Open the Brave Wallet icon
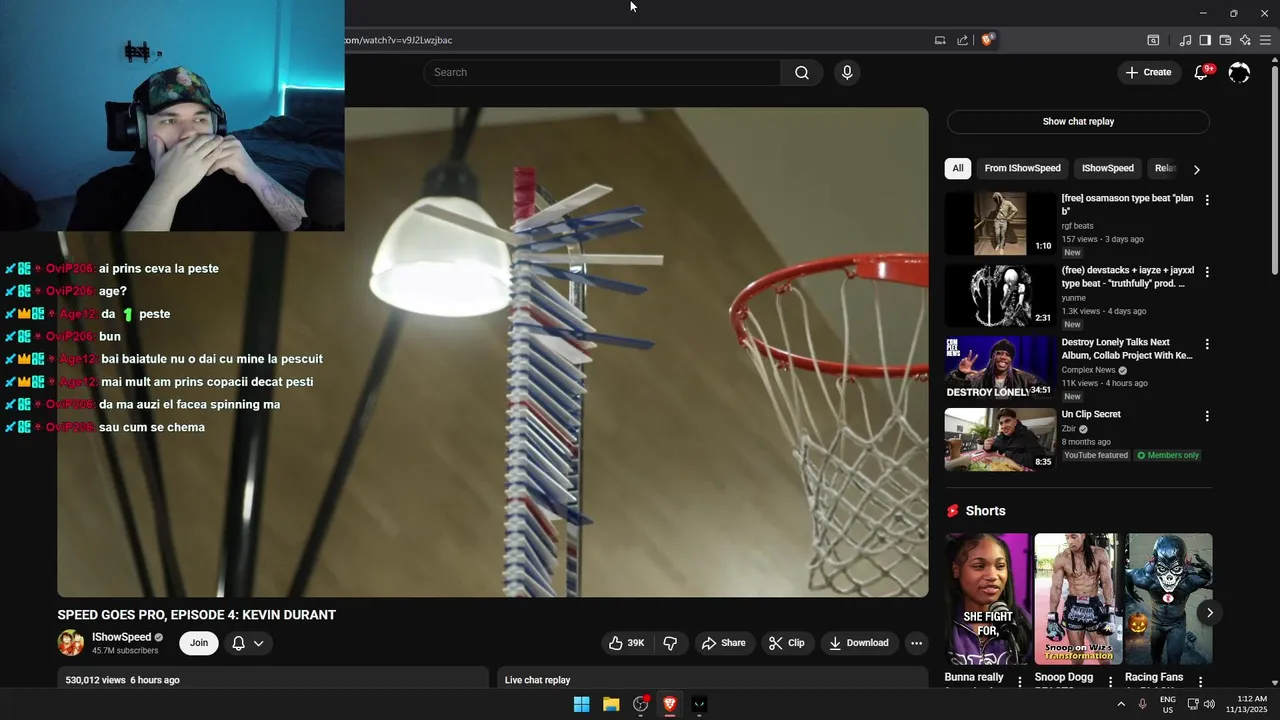The height and width of the screenshot is (720, 1280). click(x=1225, y=40)
